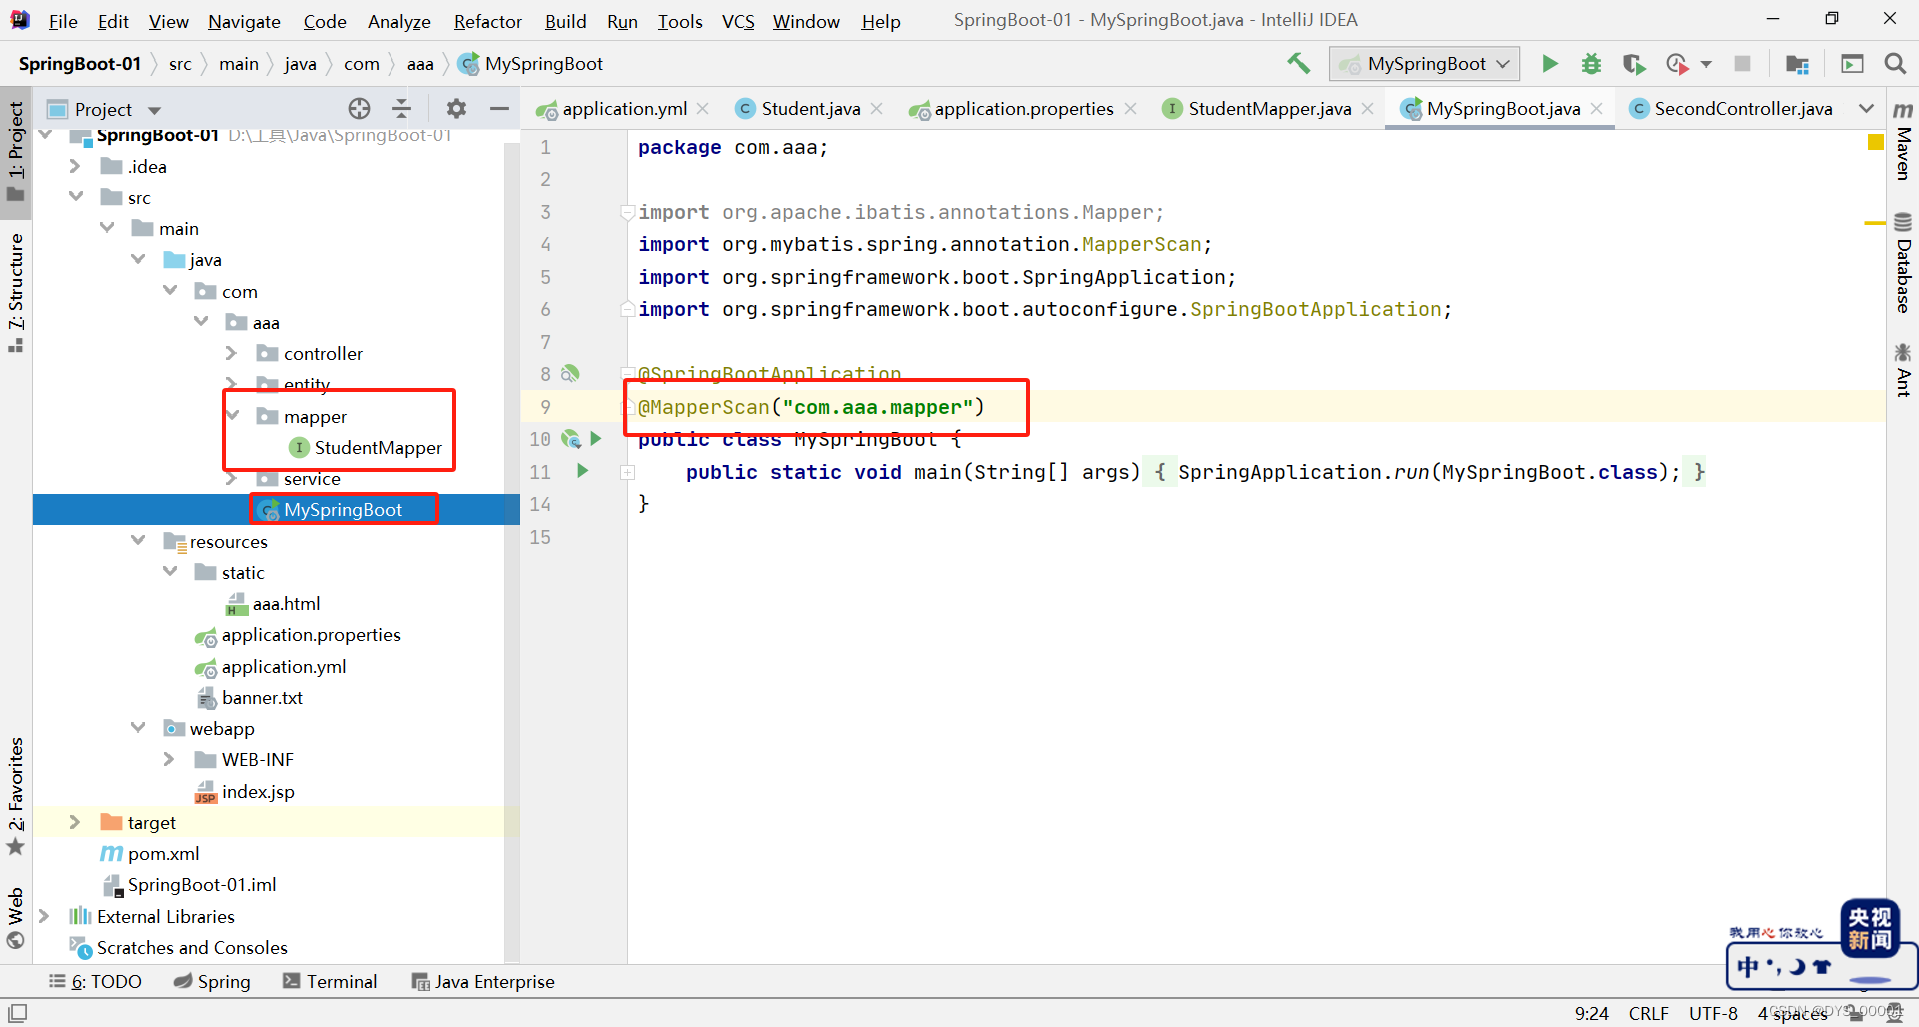
Task: Open Search Everywhere with the magnifier icon
Action: [1895, 63]
